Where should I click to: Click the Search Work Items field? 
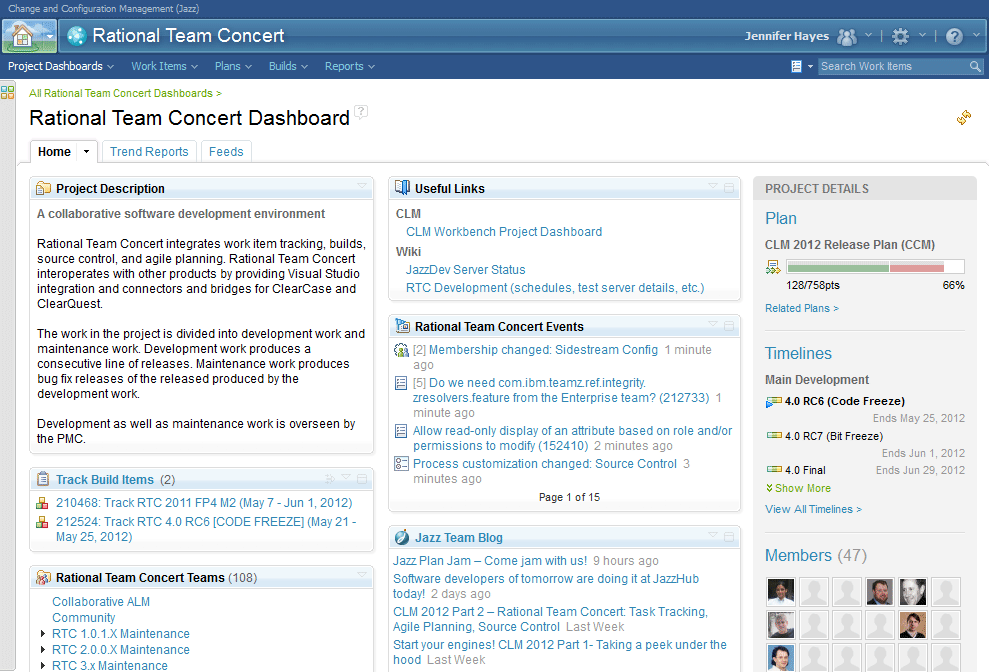893,66
